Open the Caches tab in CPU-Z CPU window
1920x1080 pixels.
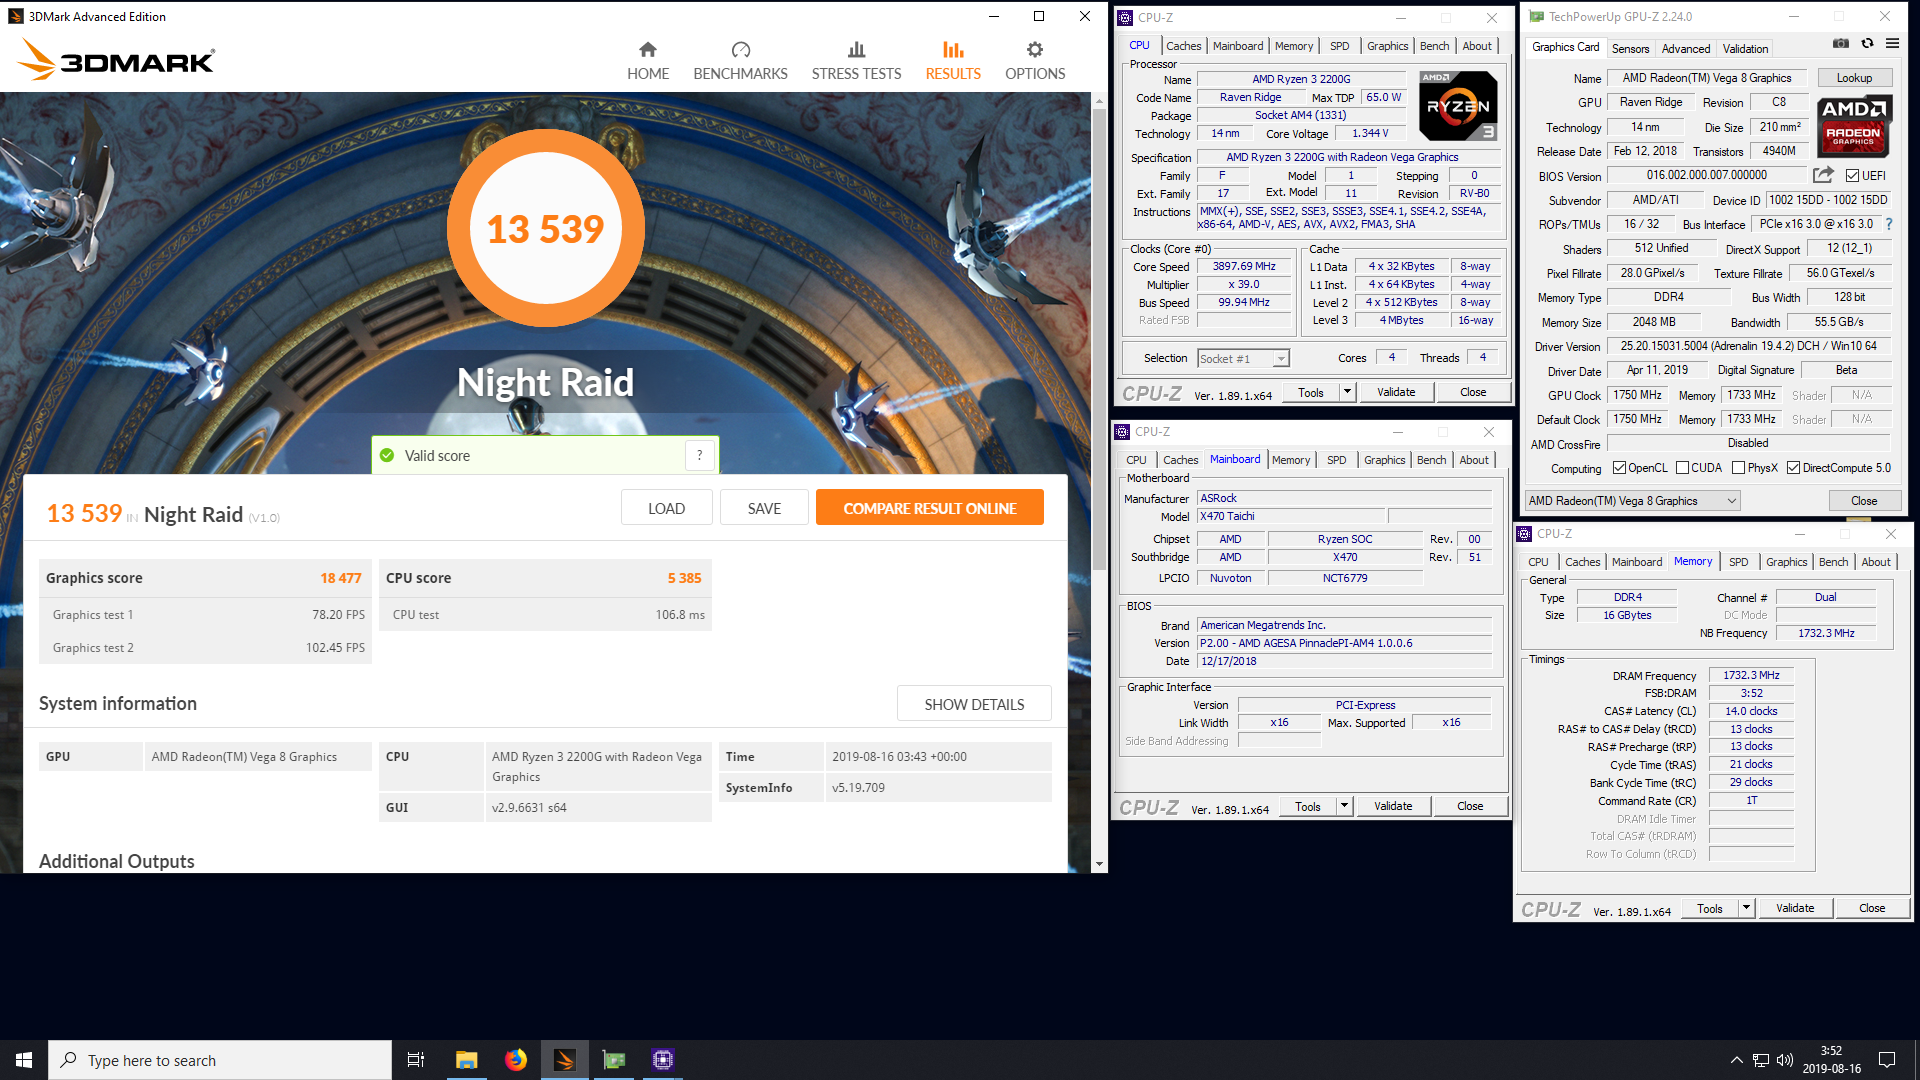click(1183, 46)
